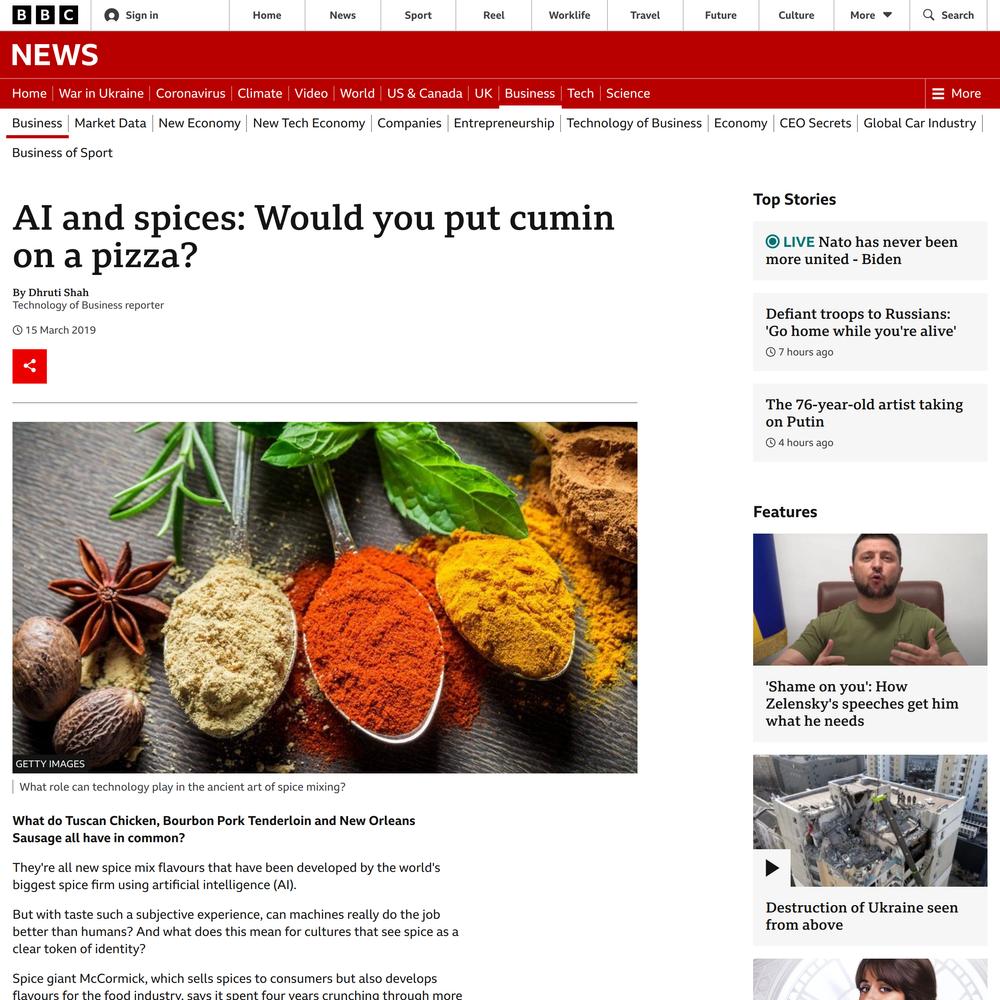Click the LIVE indicator icon
Viewport: 1000px width, 1000px height.
tap(772, 242)
